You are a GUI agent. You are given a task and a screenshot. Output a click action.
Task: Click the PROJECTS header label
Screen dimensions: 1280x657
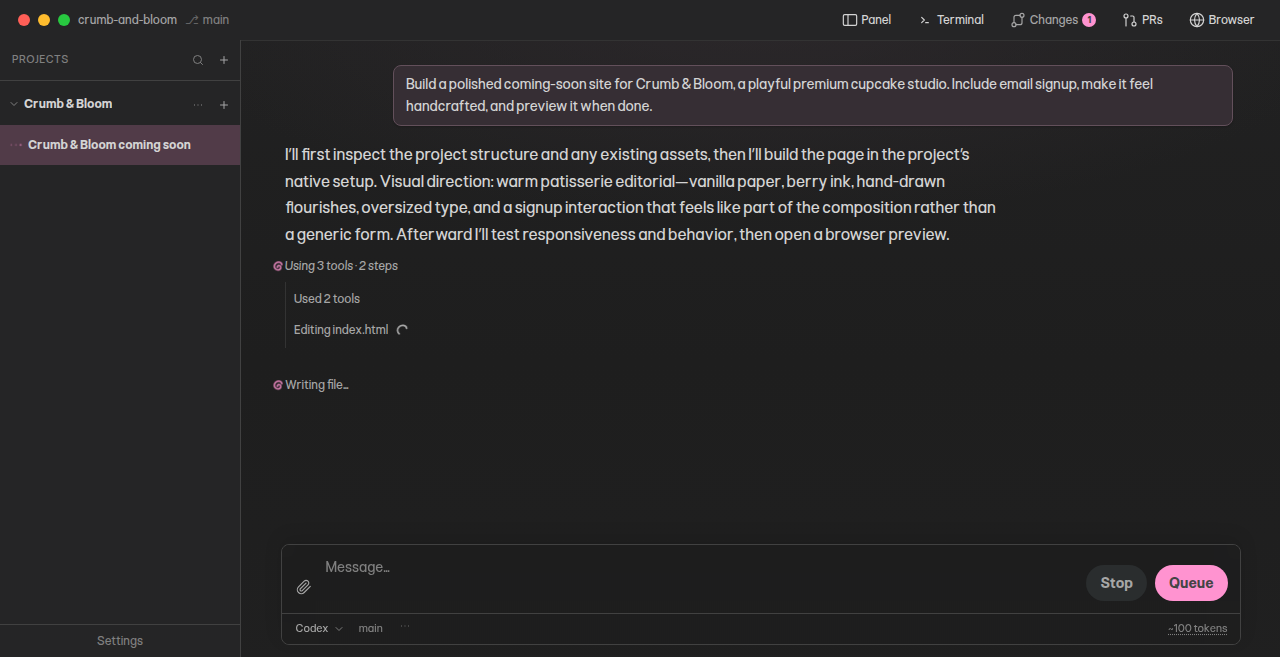pos(40,60)
